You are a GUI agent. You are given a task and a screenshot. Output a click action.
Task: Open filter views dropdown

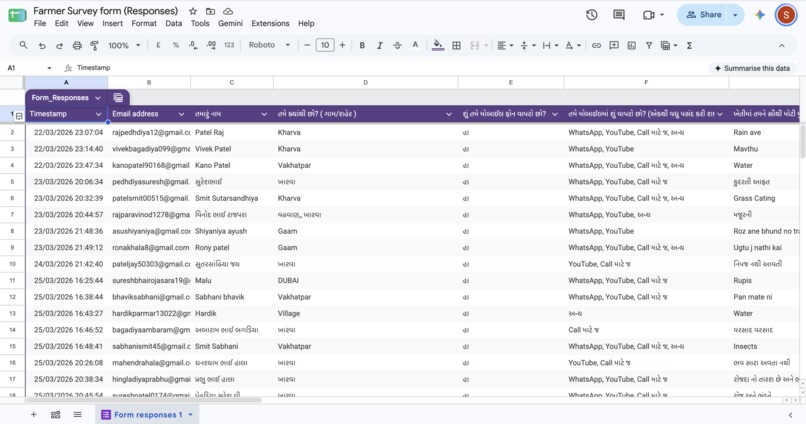(669, 45)
